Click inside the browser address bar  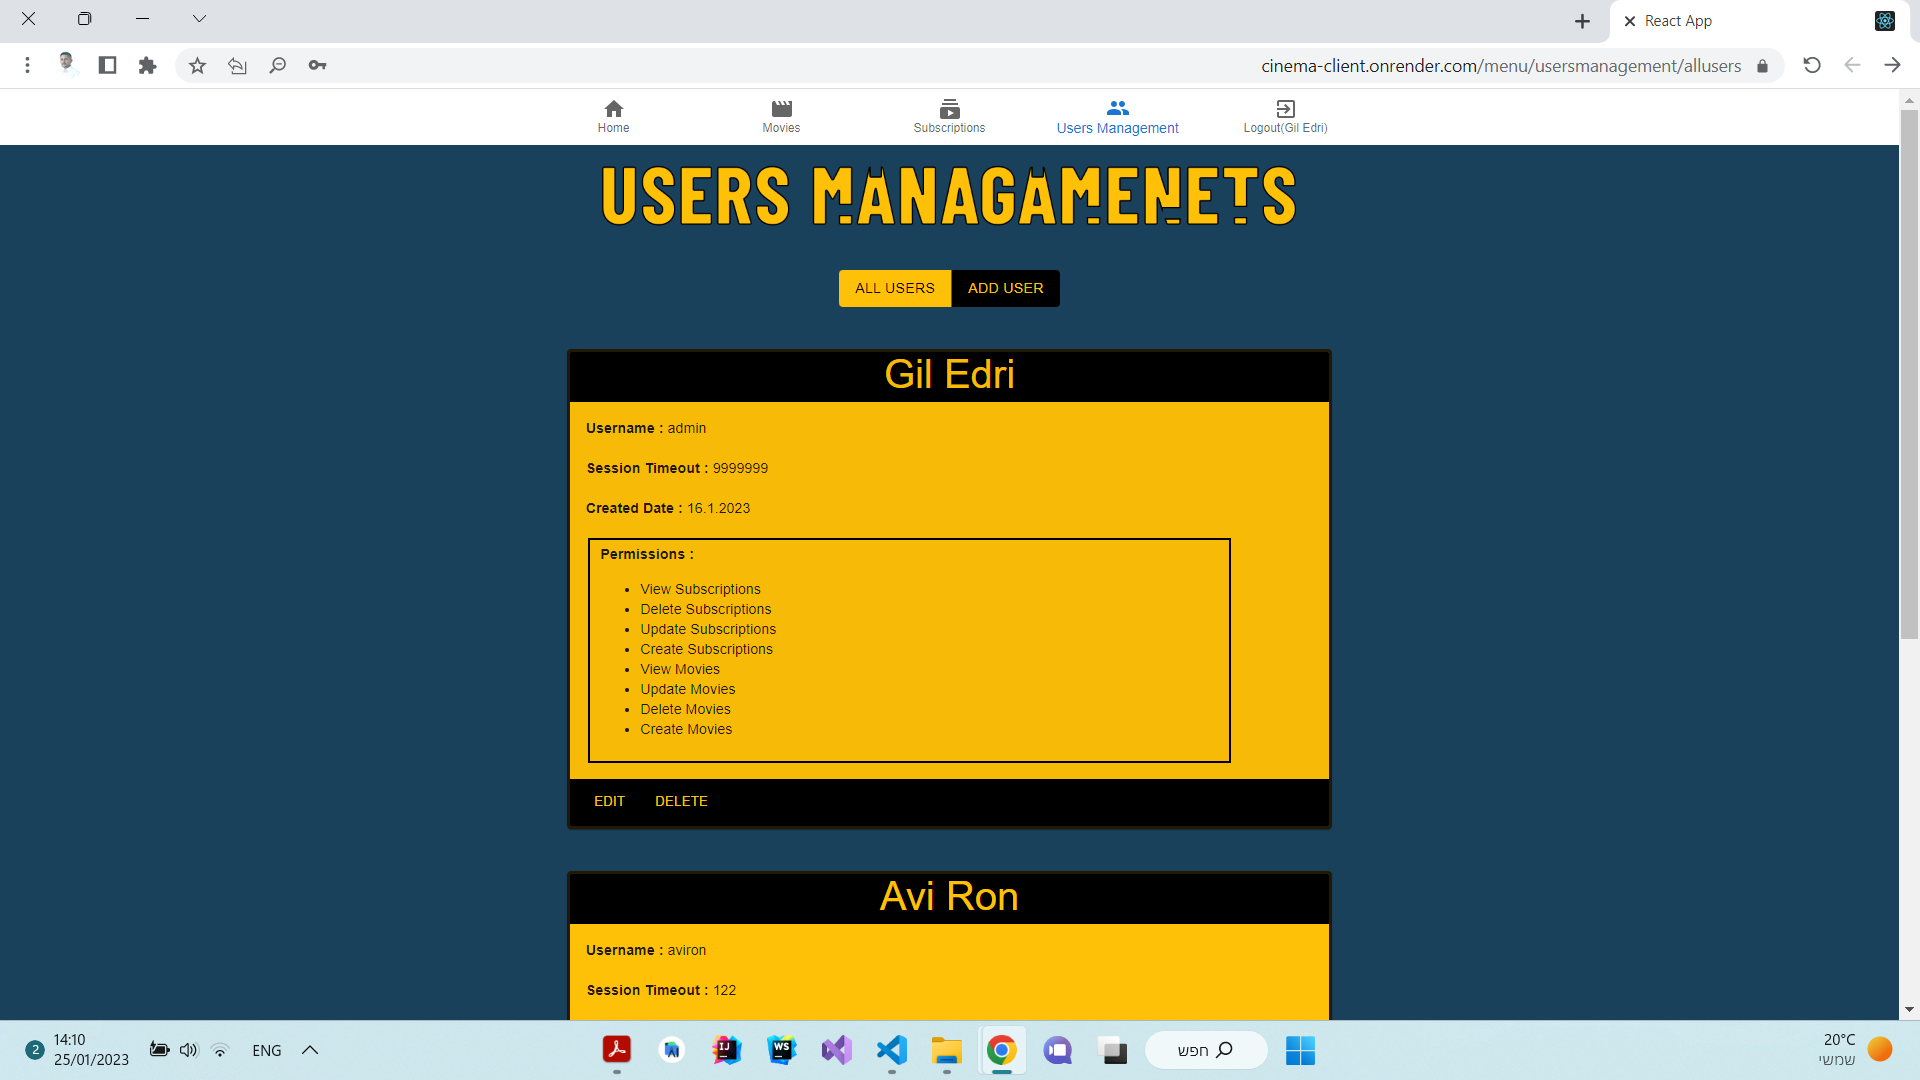pos(1500,65)
